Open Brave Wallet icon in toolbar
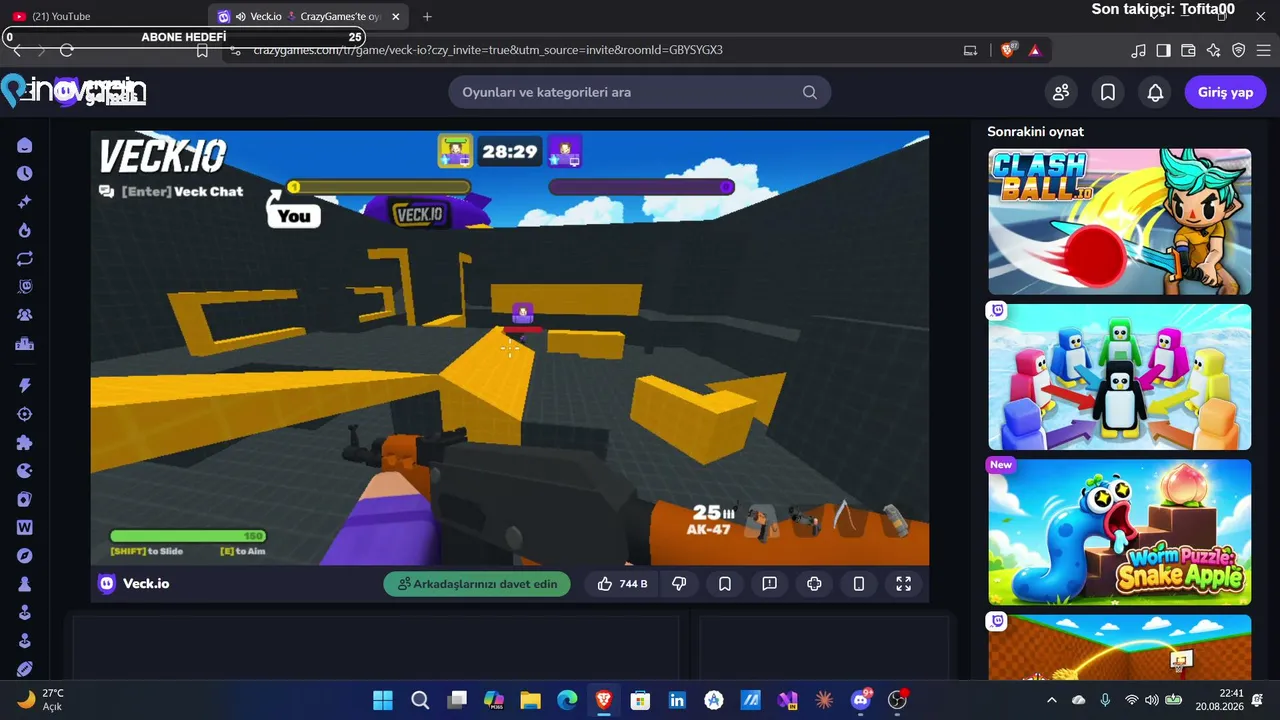 click(x=1188, y=50)
